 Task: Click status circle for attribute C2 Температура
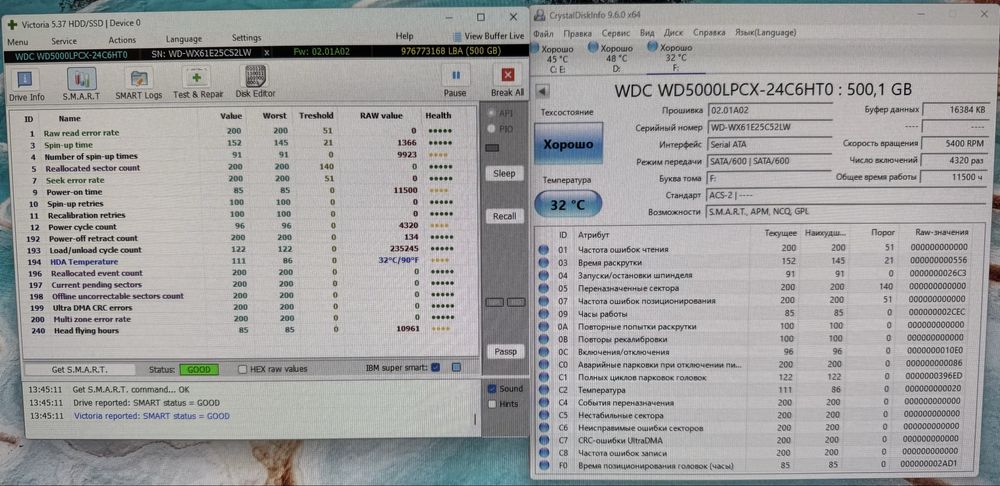tap(543, 390)
